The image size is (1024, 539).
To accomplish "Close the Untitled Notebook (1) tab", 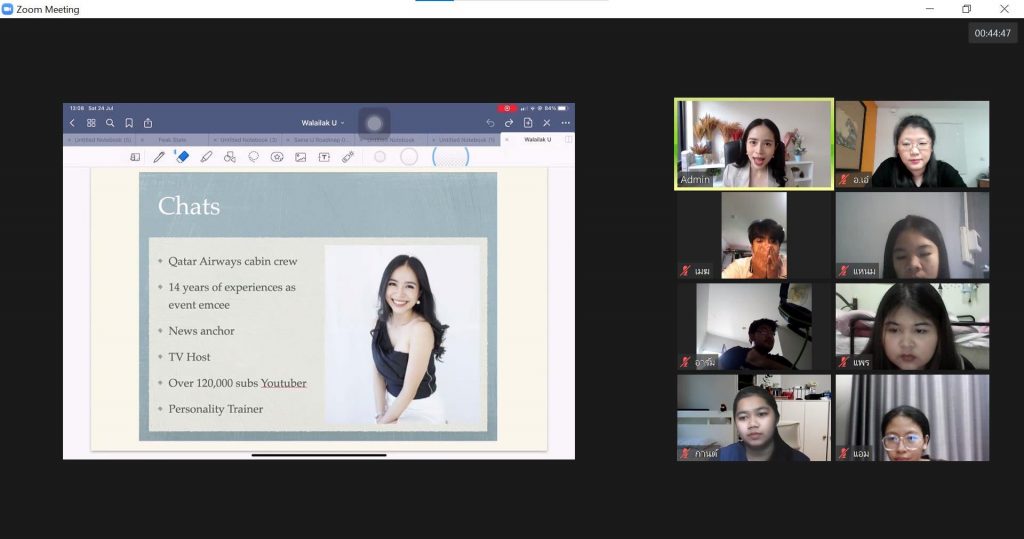I will click(x=434, y=140).
